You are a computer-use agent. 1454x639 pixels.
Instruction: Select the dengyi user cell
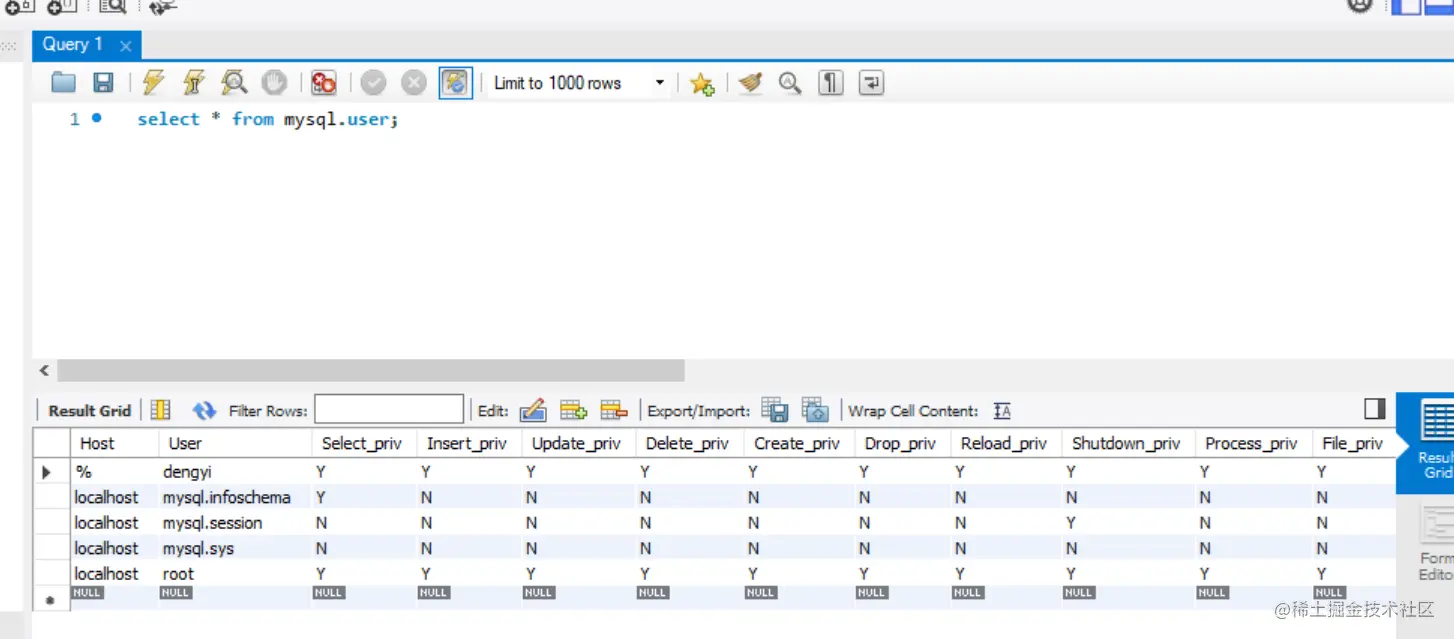coord(235,471)
